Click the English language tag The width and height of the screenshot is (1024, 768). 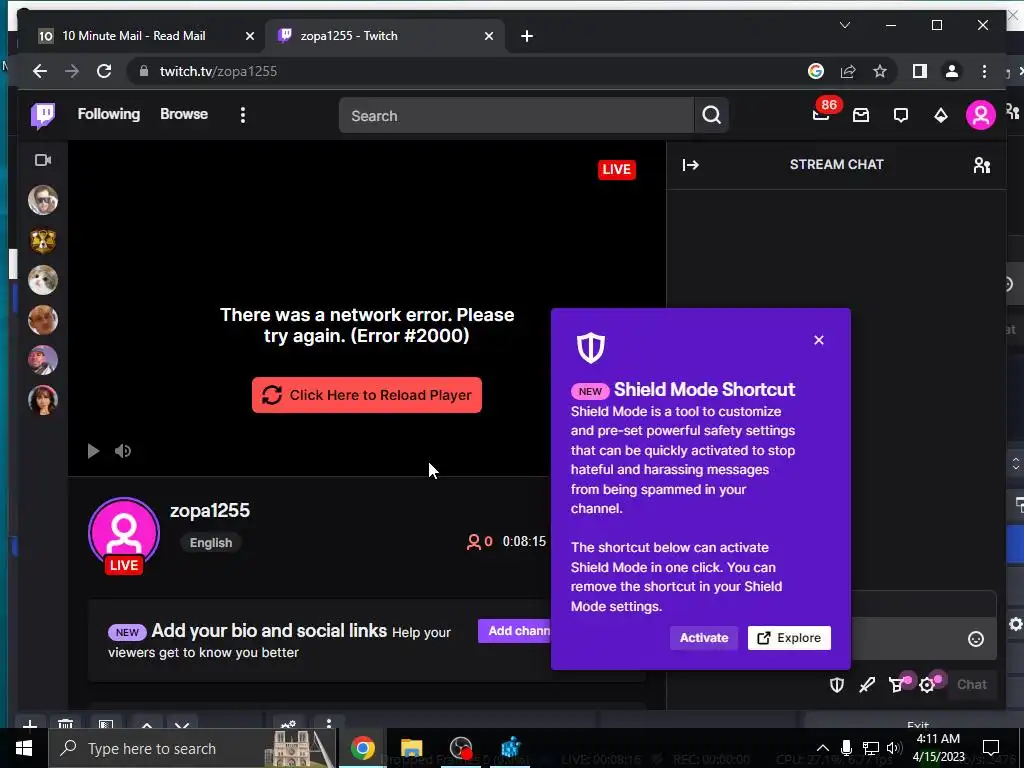210,543
